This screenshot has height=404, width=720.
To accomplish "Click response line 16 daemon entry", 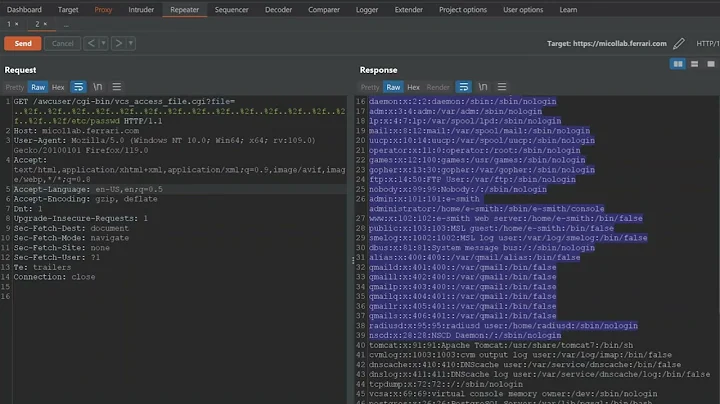I will click(x=462, y=101).
